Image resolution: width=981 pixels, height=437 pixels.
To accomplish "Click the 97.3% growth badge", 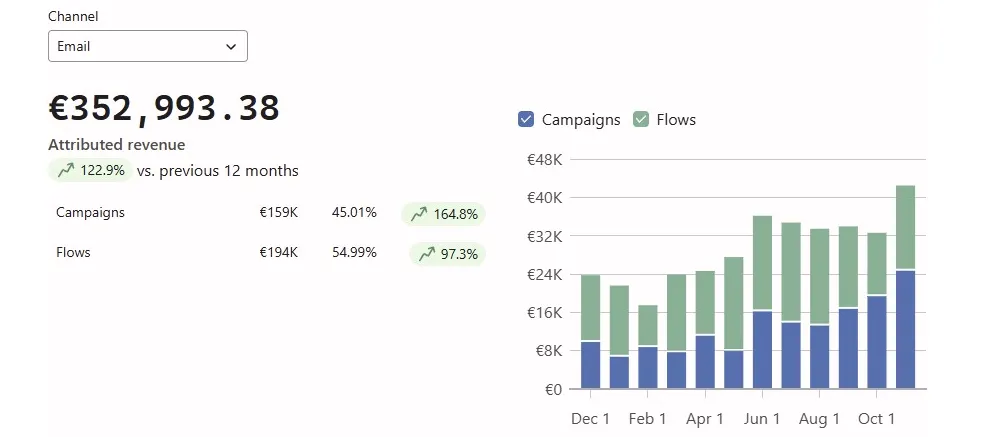I will tap(447, 254).
